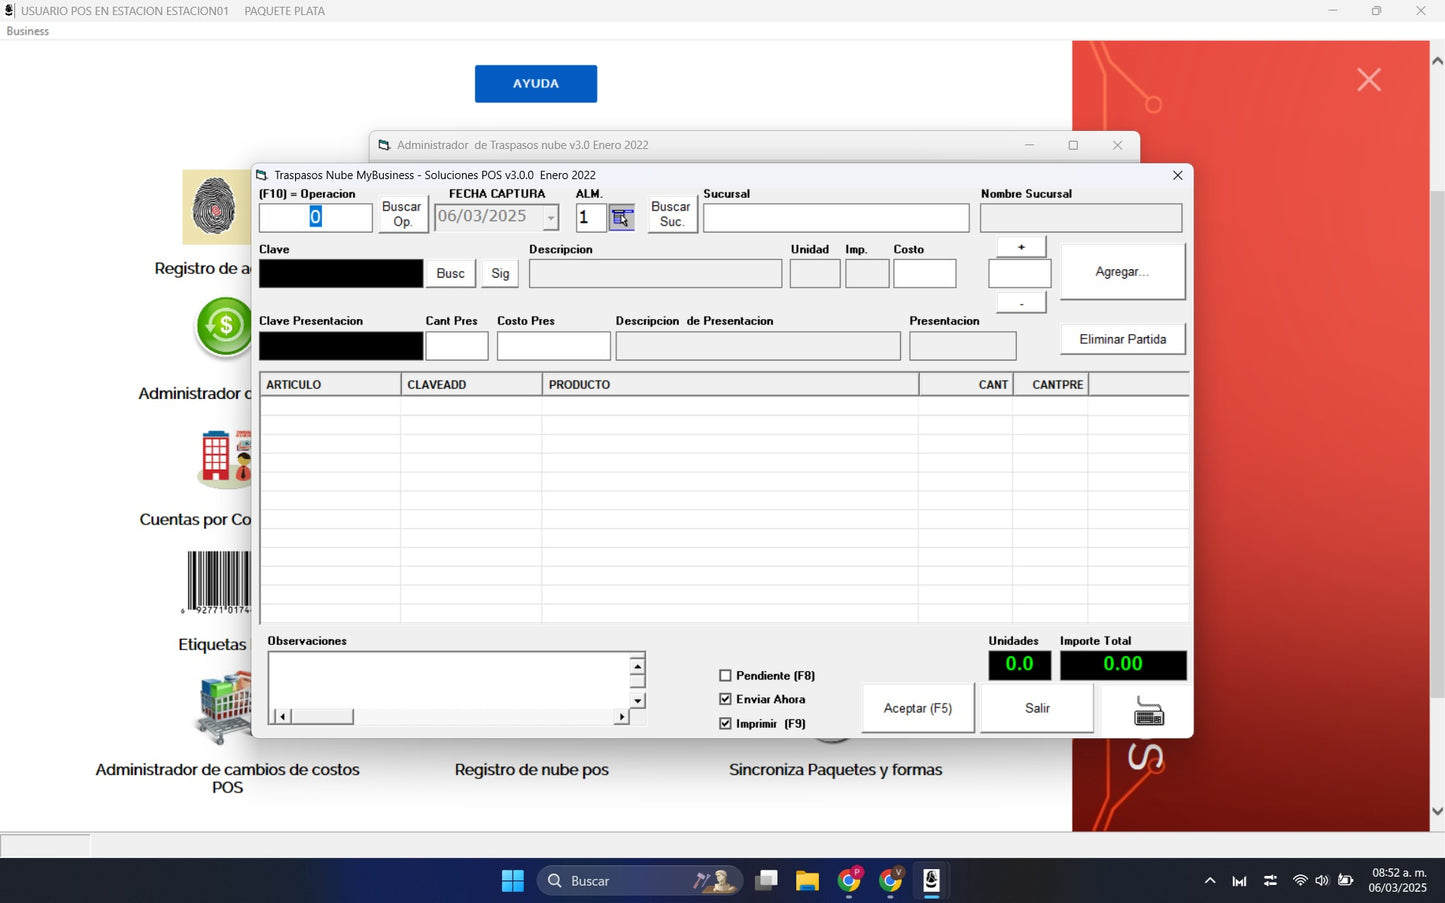Open the Business menu
Viewport: 1445px width, 903px height.
pos(28,31)
